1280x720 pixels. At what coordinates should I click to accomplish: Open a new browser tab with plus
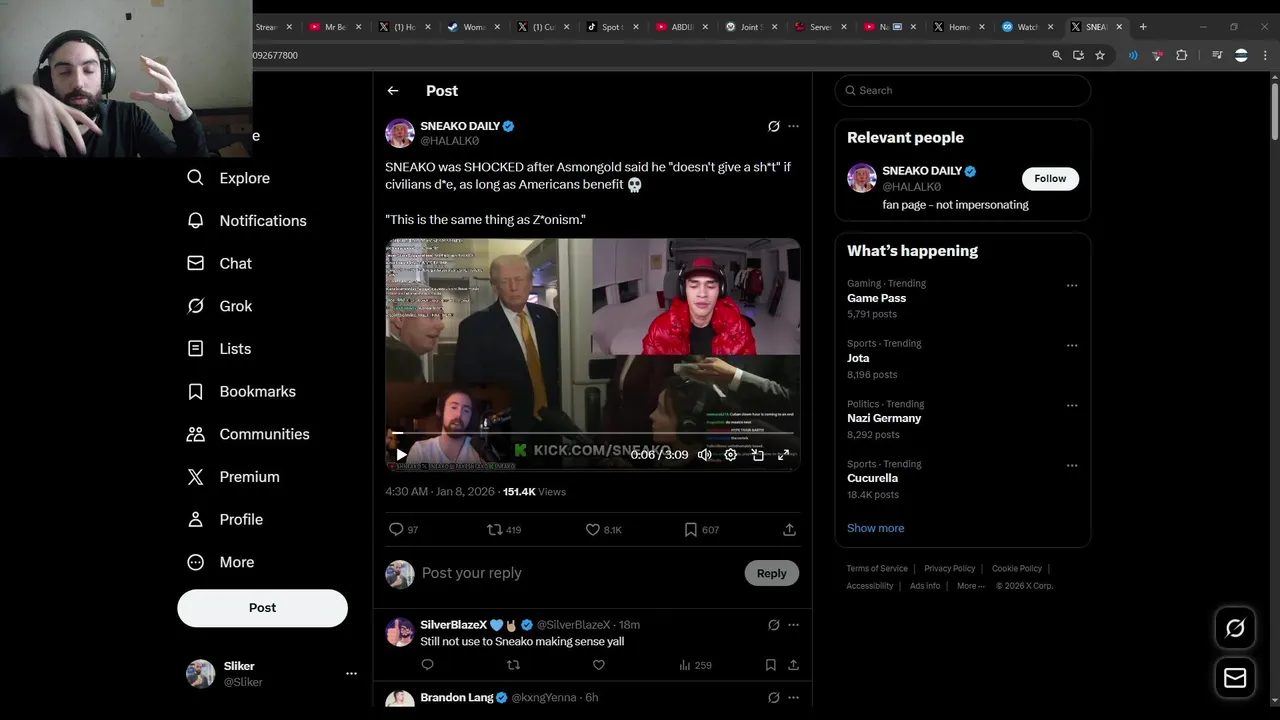(1143, 27)
